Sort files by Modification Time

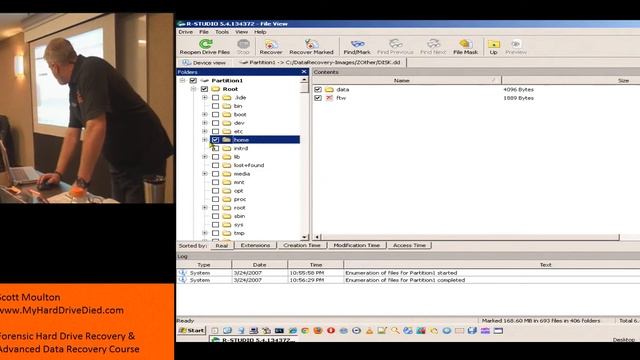[356, 245]
